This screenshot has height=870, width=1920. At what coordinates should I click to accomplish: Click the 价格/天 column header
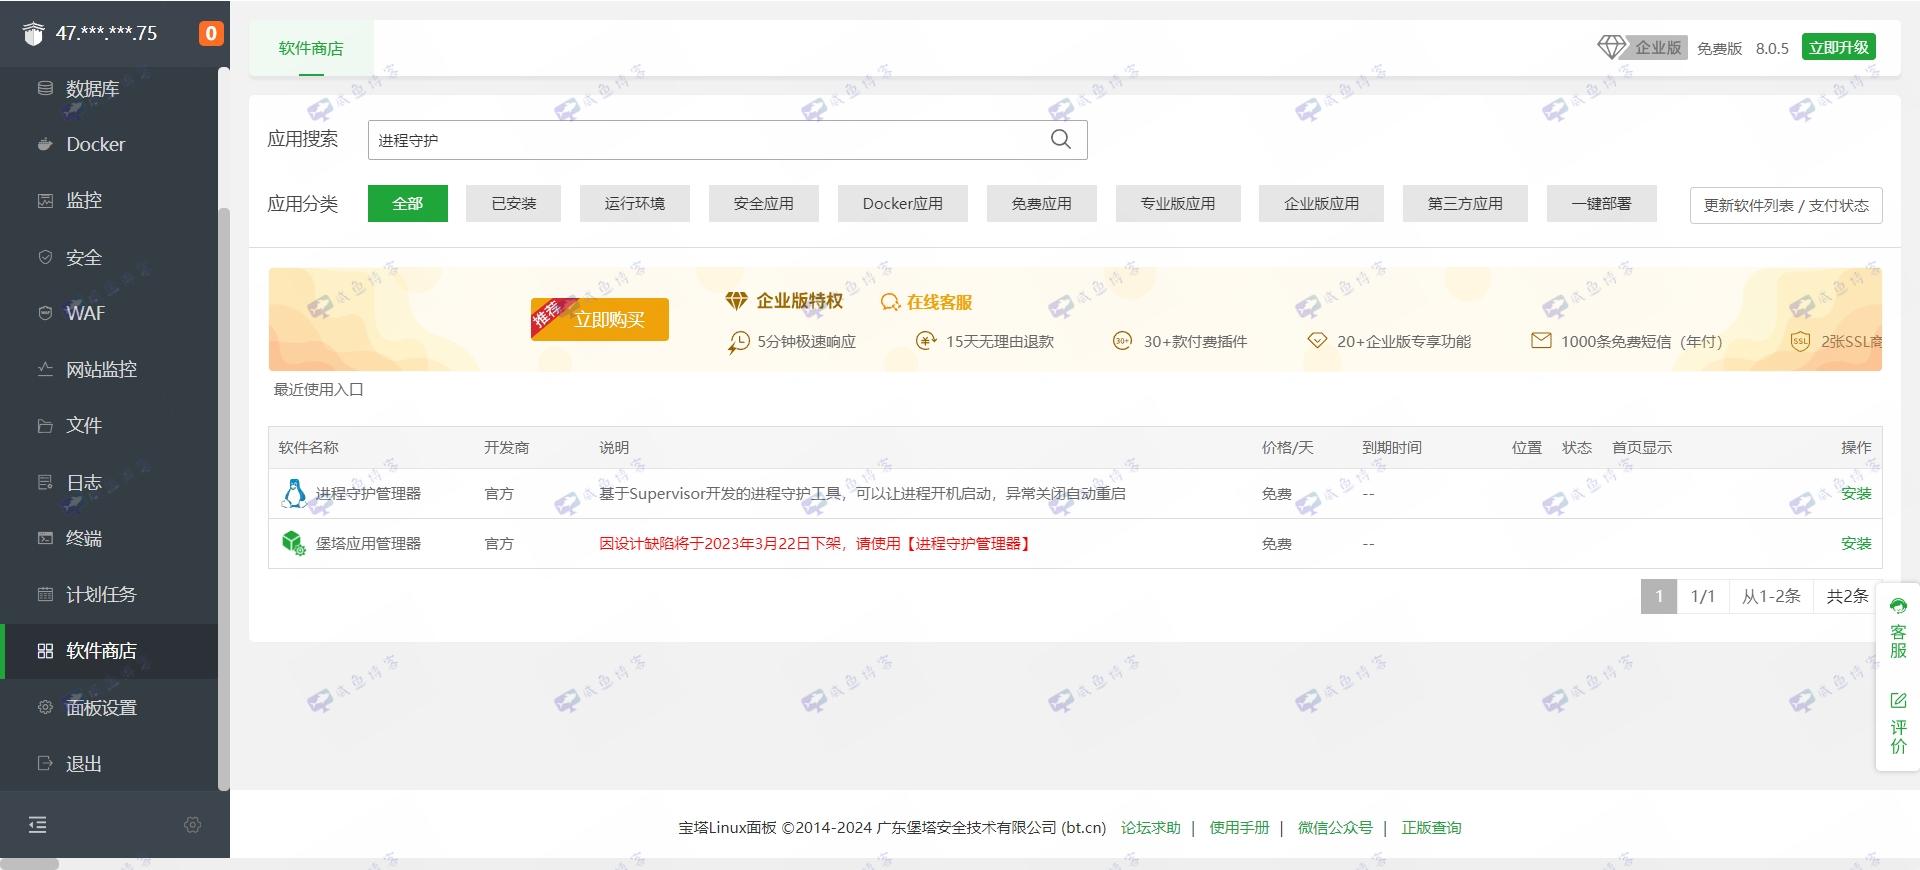[1287, 447]
